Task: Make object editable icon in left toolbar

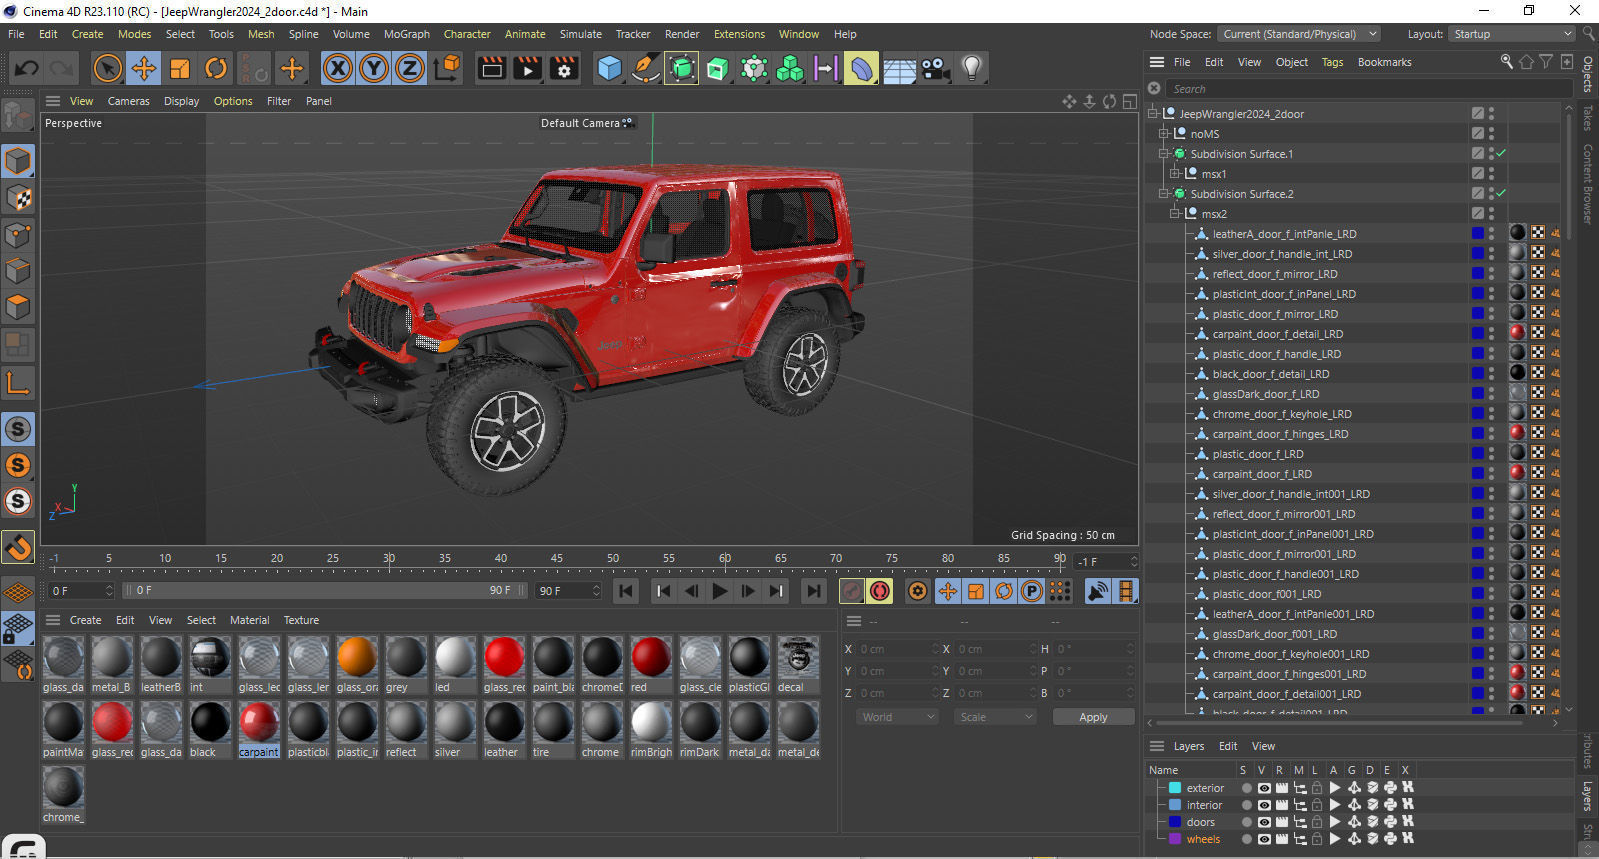Action: click(18, 116)
